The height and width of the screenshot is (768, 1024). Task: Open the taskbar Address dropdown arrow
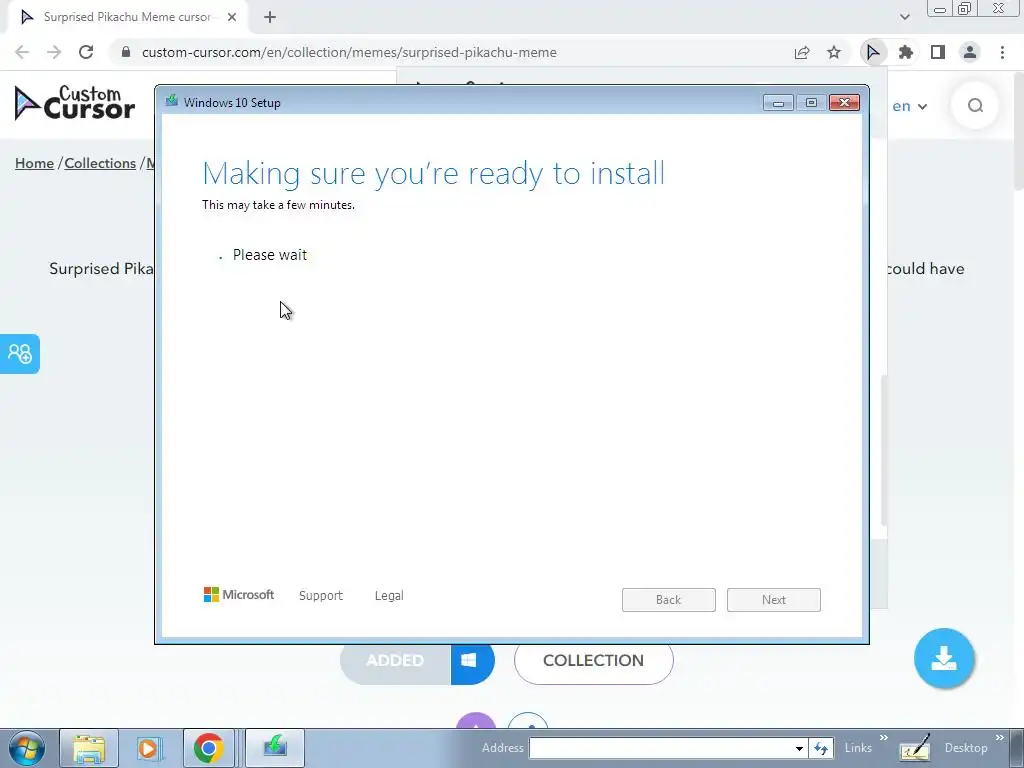pos(799,748)
